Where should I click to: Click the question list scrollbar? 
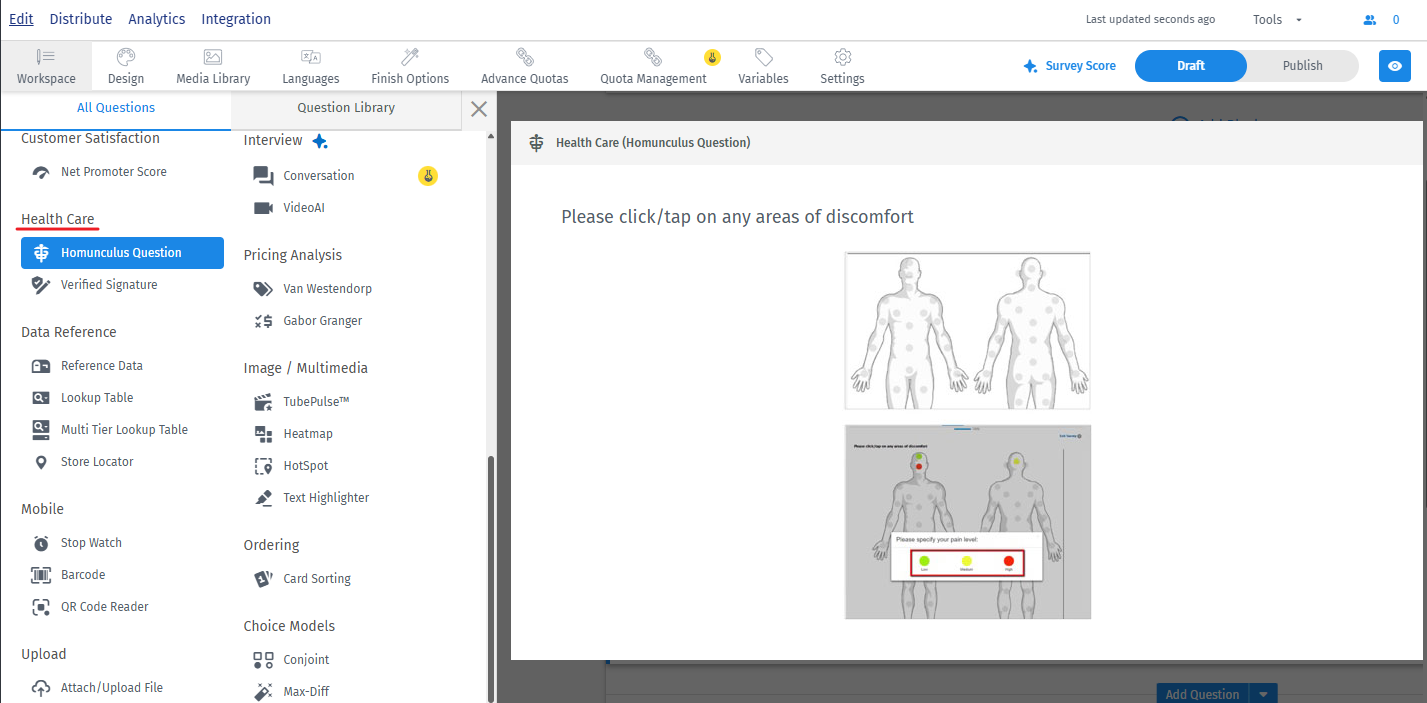click(490, 577)
